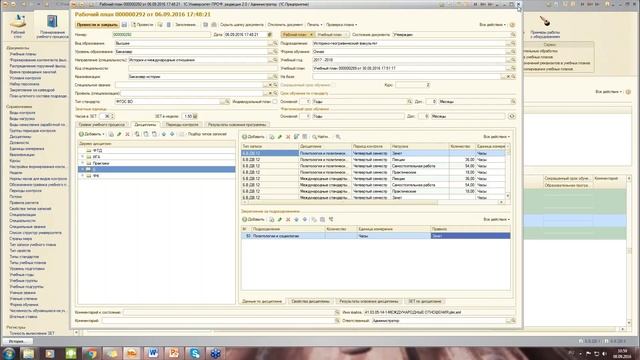The image size is (640, 360).
Task: Switch to Результаты освоения дисциплины tab
Action: pos(369,301)
